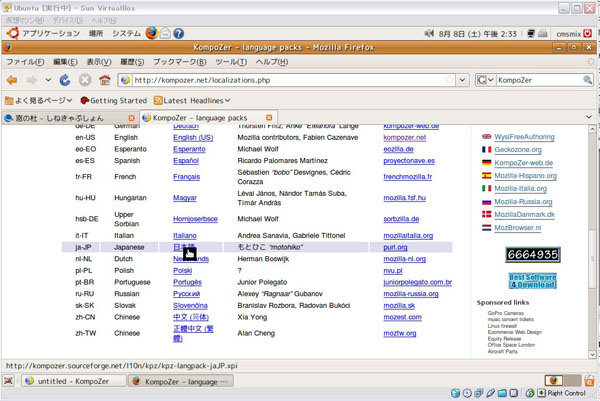The width and height of the screenshot is (600, 401).
Task: Open the address bar URL dropdown arrow
Action: pos(462,80)
